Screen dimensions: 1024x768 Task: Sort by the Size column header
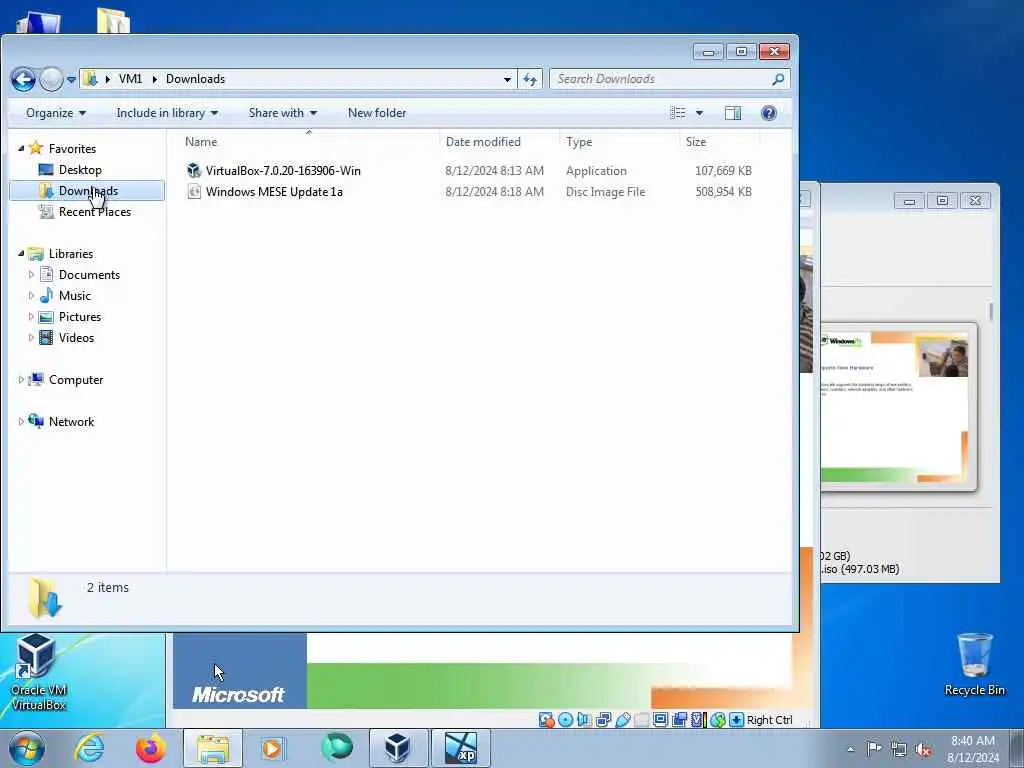tap(719, 142)
